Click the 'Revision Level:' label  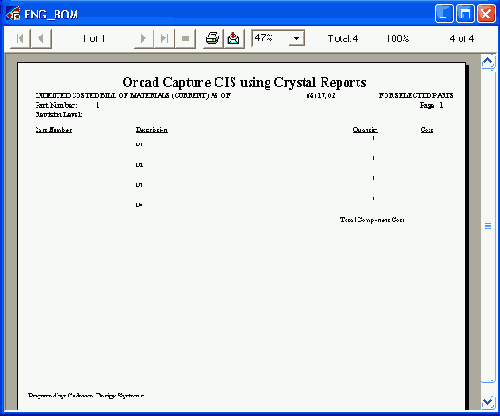(59, 114)
